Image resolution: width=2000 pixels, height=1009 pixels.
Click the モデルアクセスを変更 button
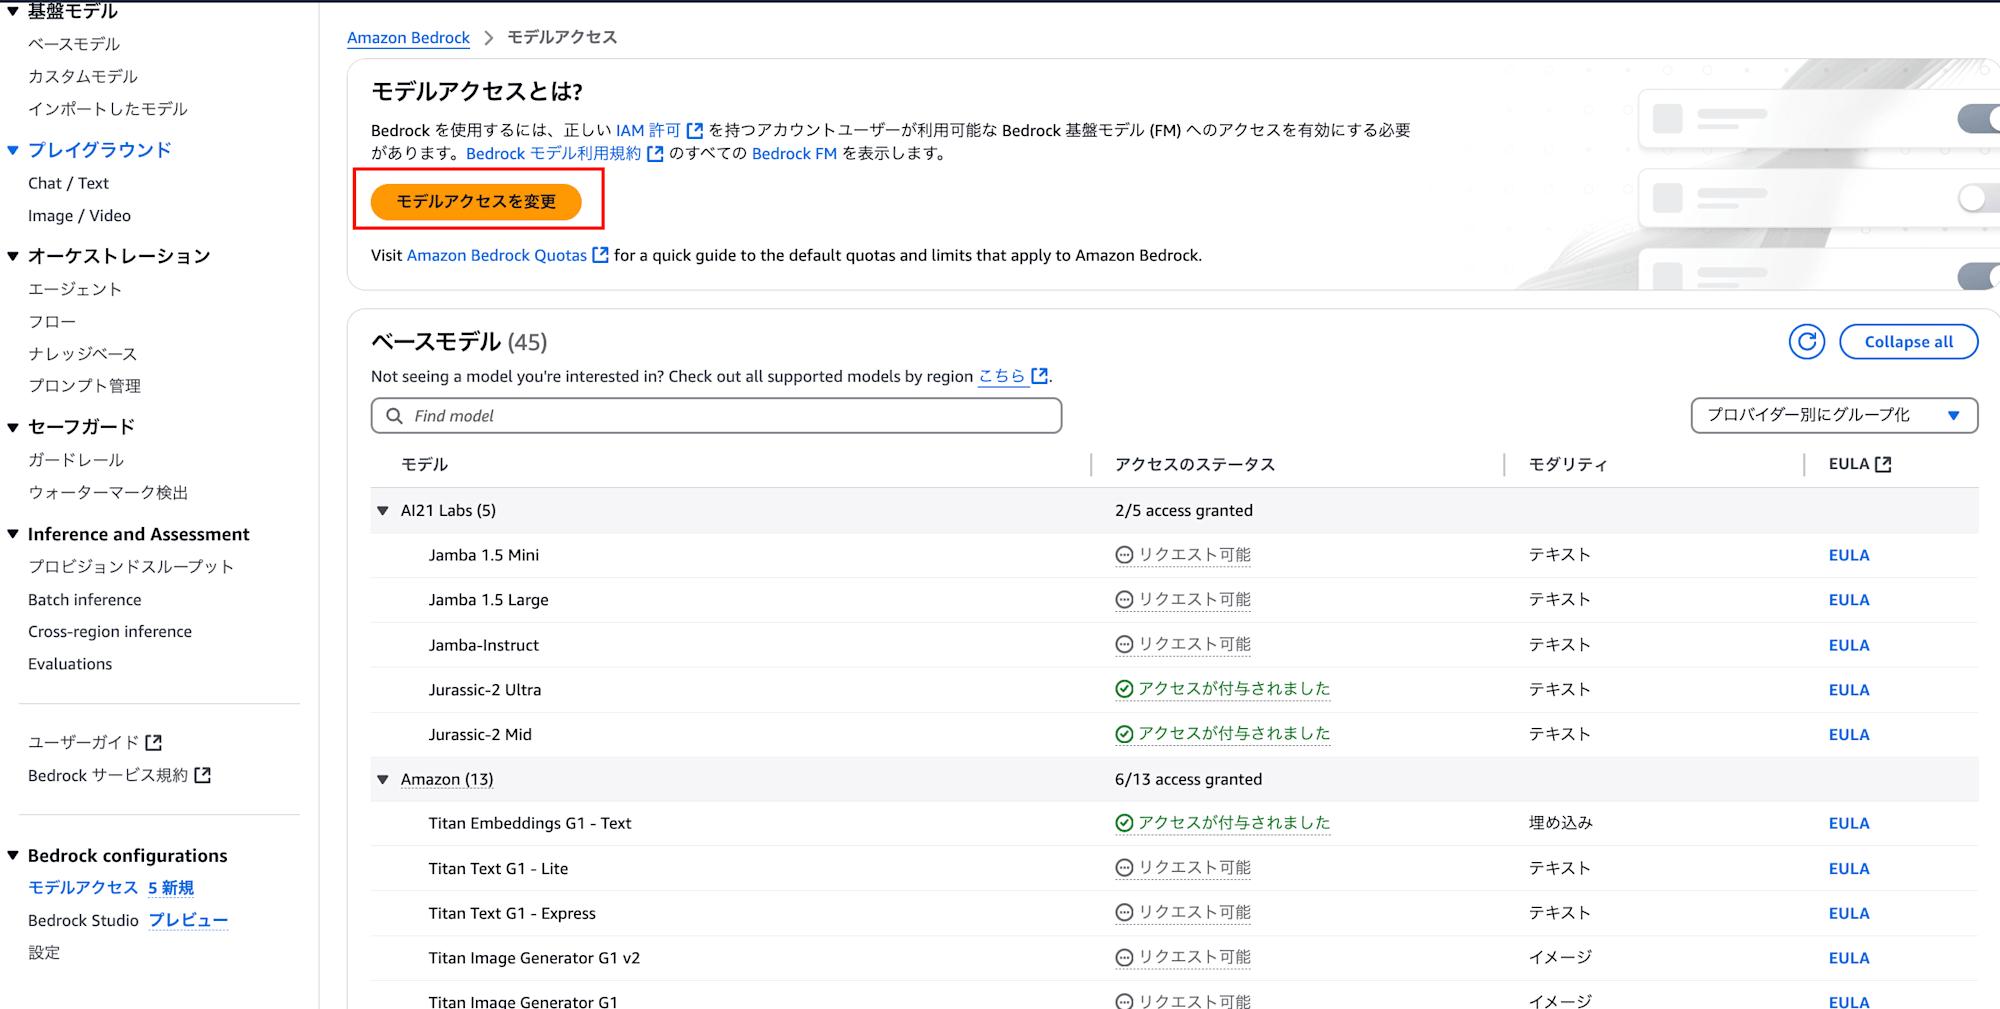coord(476,201)
